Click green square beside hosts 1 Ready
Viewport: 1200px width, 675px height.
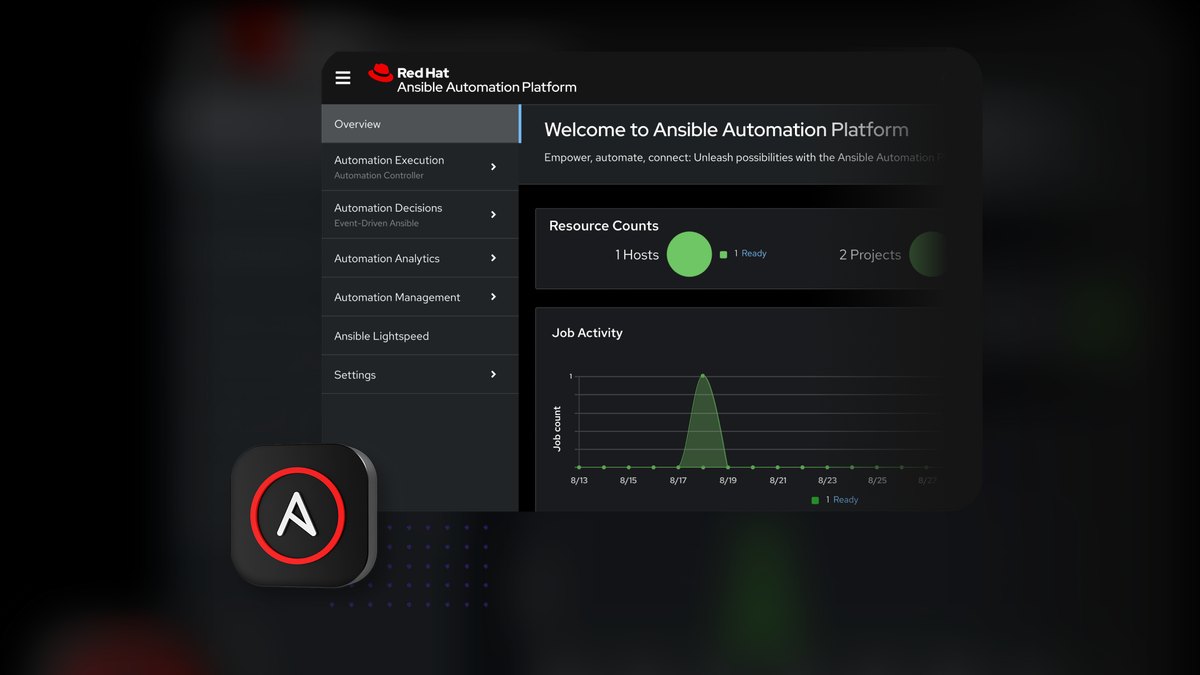point(724,255)
